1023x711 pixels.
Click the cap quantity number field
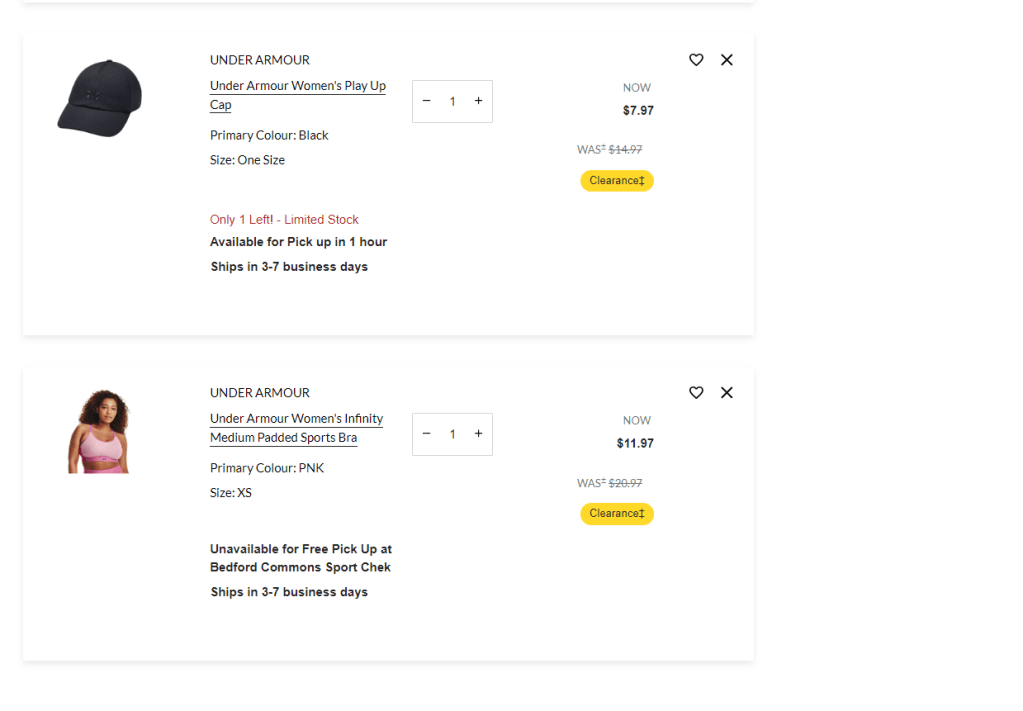coord(452,101)
